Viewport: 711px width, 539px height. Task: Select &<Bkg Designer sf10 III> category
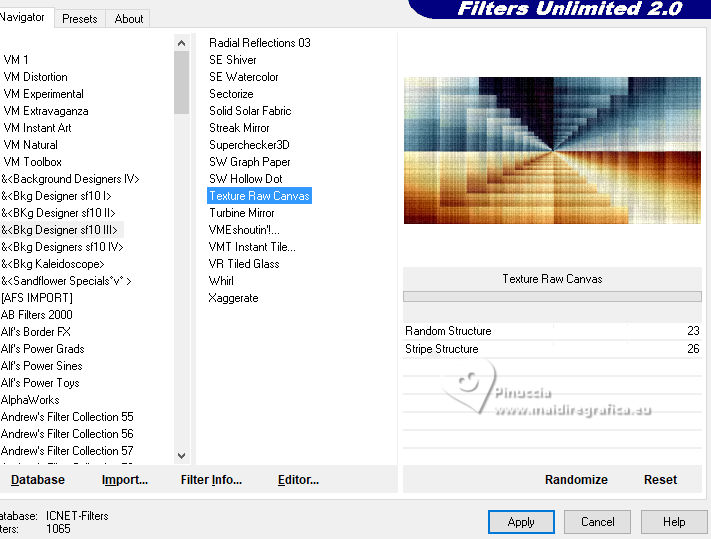click(x=59, y=230)
